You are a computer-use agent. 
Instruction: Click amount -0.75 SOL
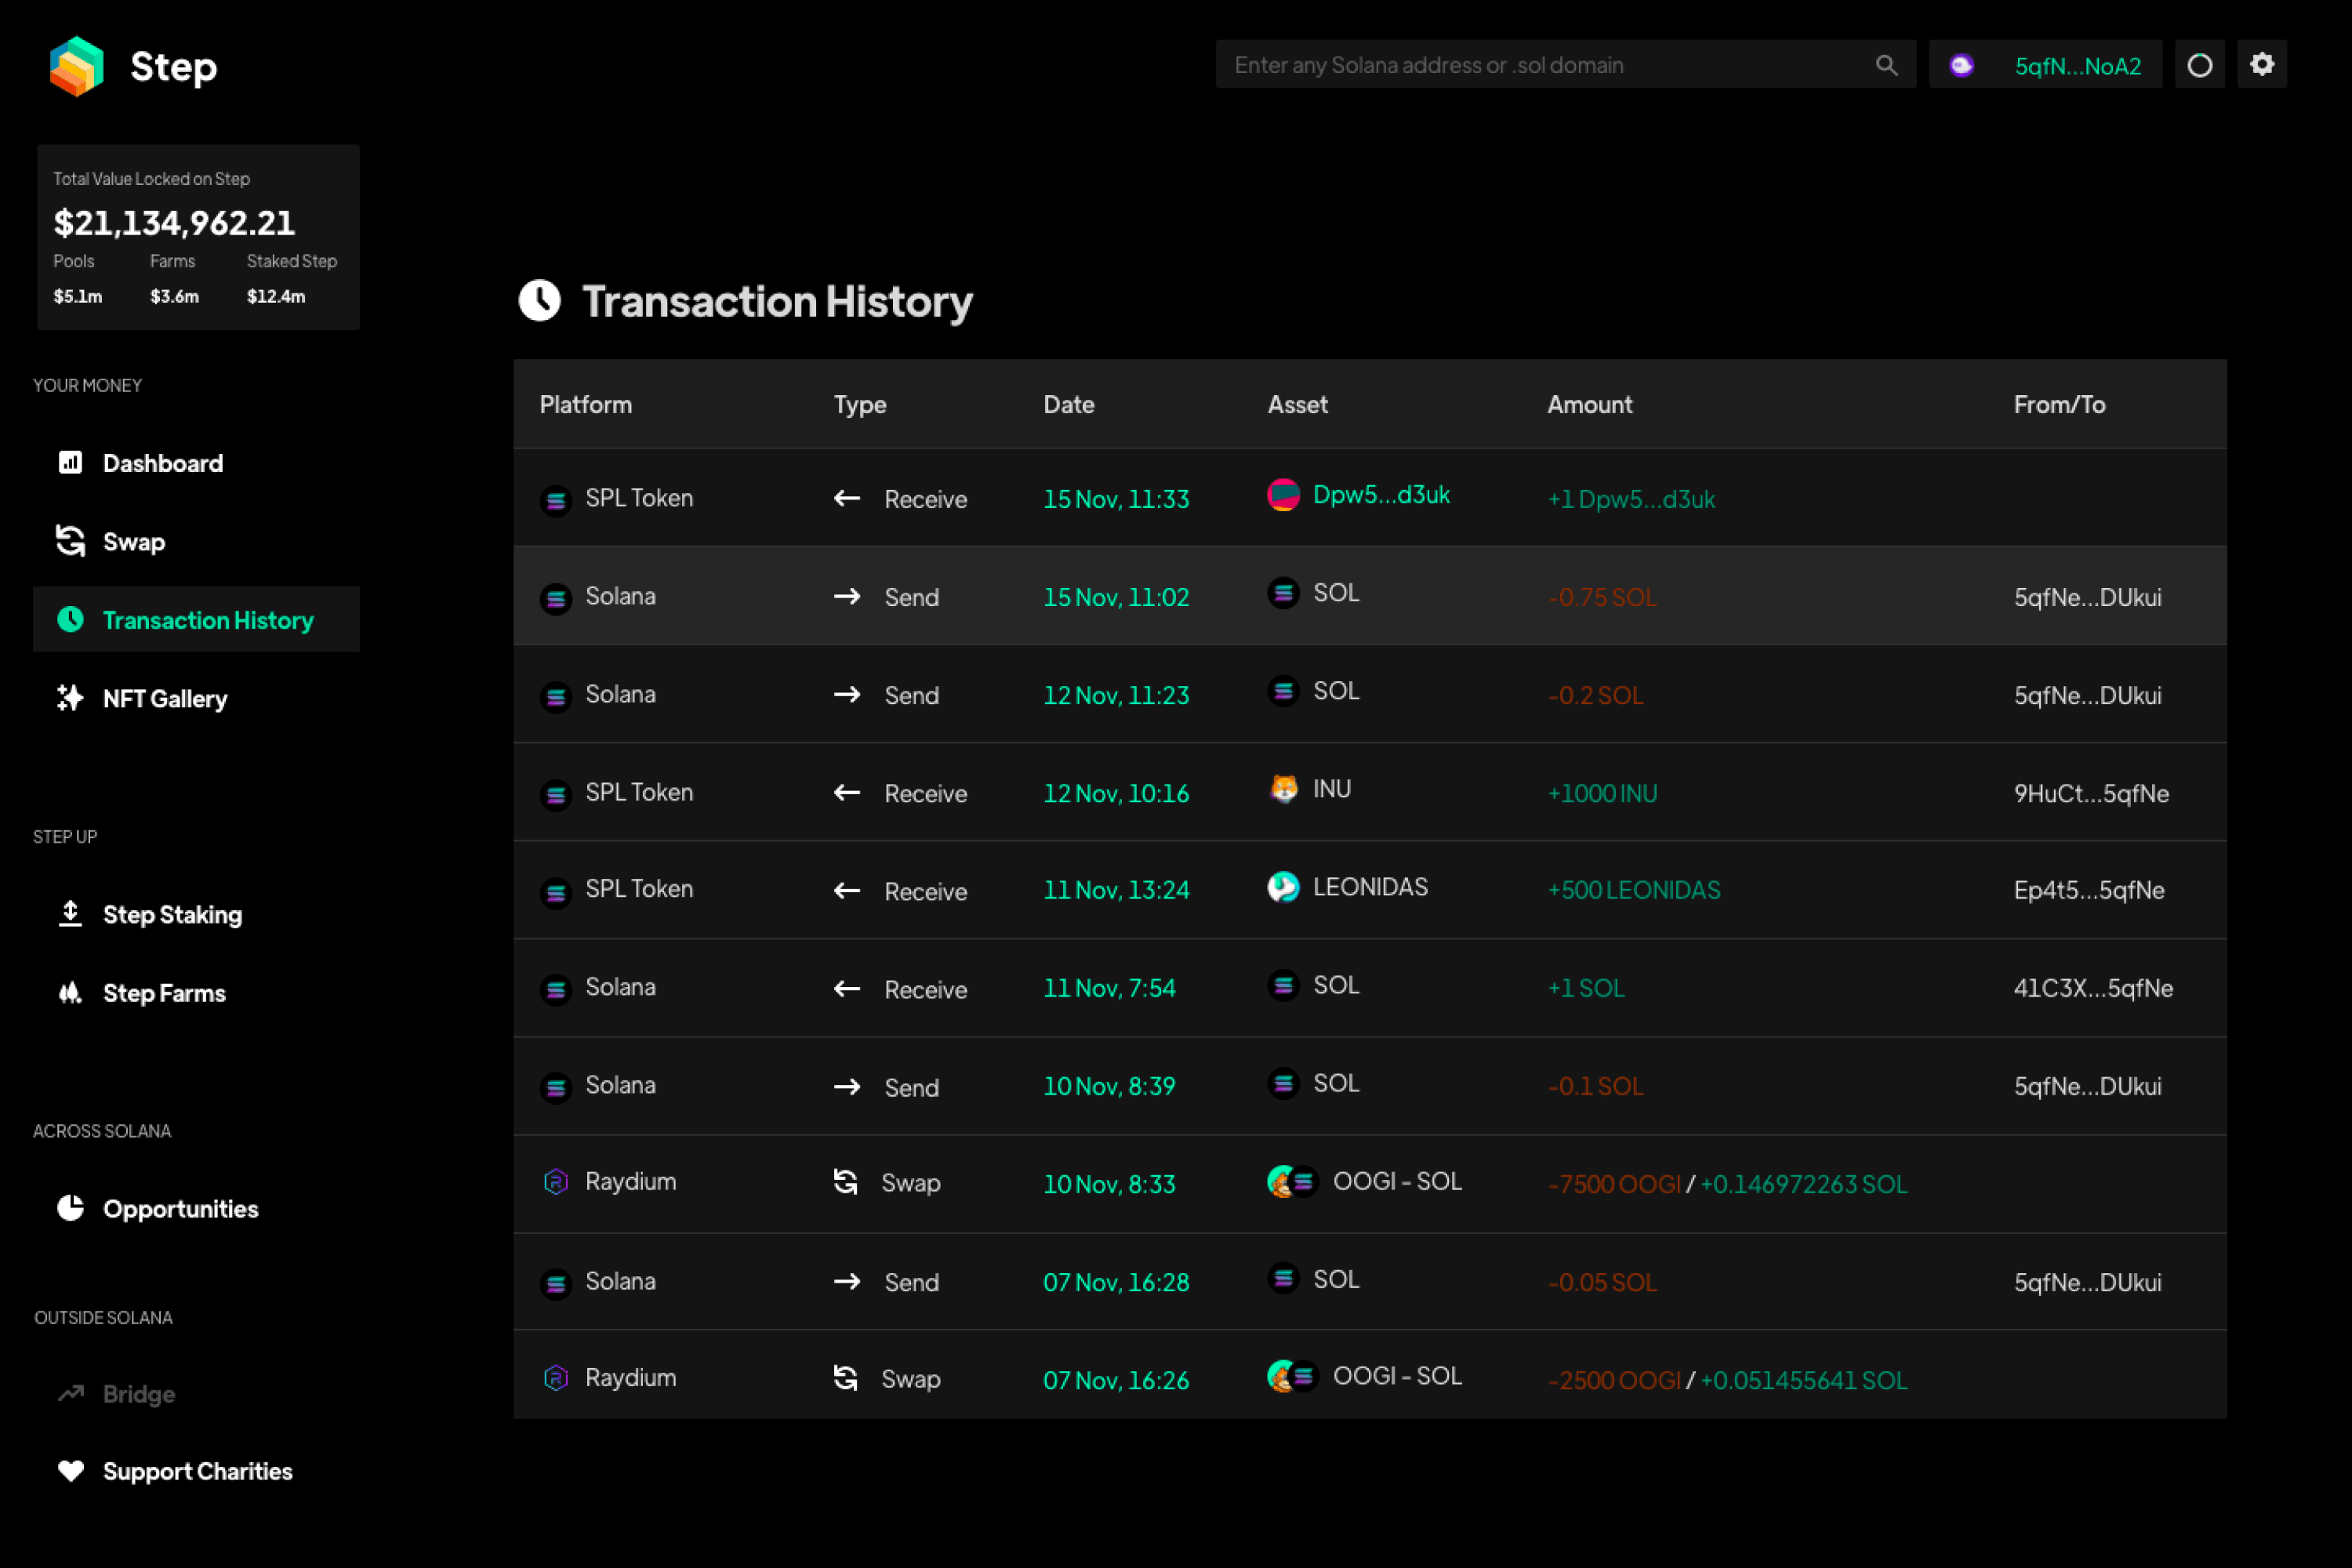1602,597
